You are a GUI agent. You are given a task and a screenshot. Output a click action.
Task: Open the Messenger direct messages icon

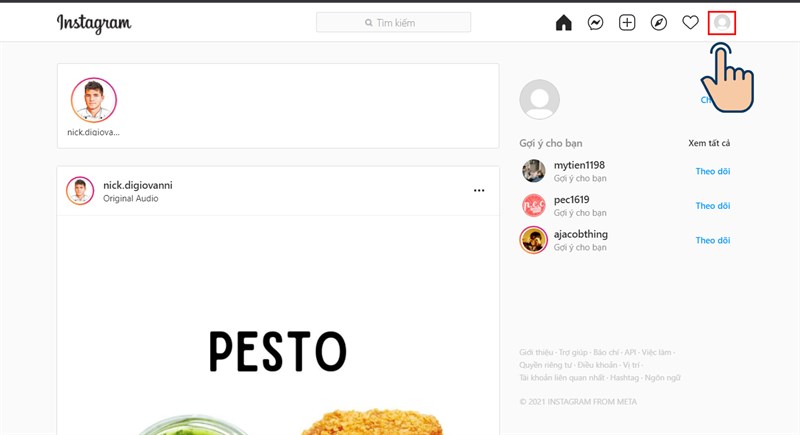coord(595,23)
